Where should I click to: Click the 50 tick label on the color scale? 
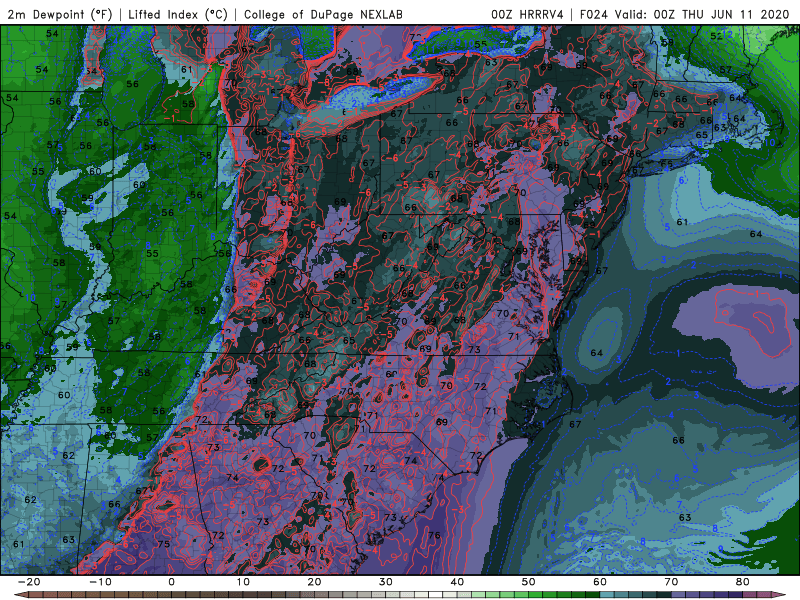[529, 582]
